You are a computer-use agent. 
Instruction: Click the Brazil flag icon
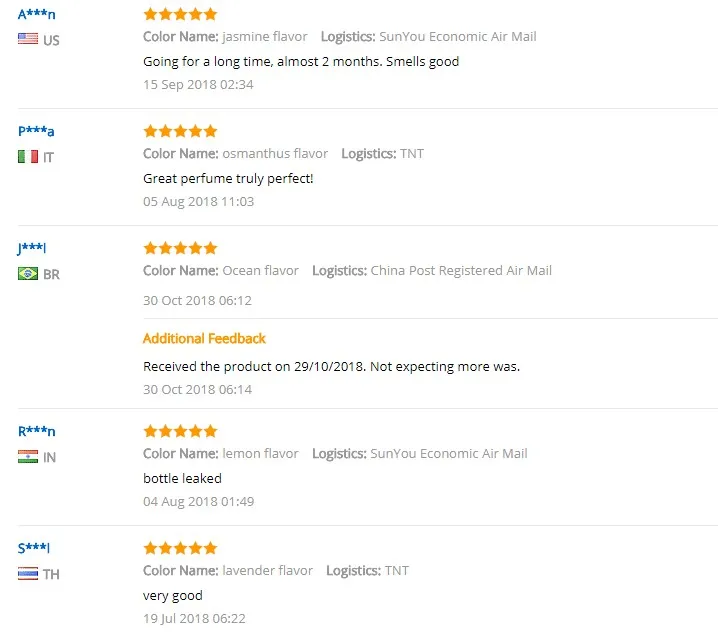(28, 273)
